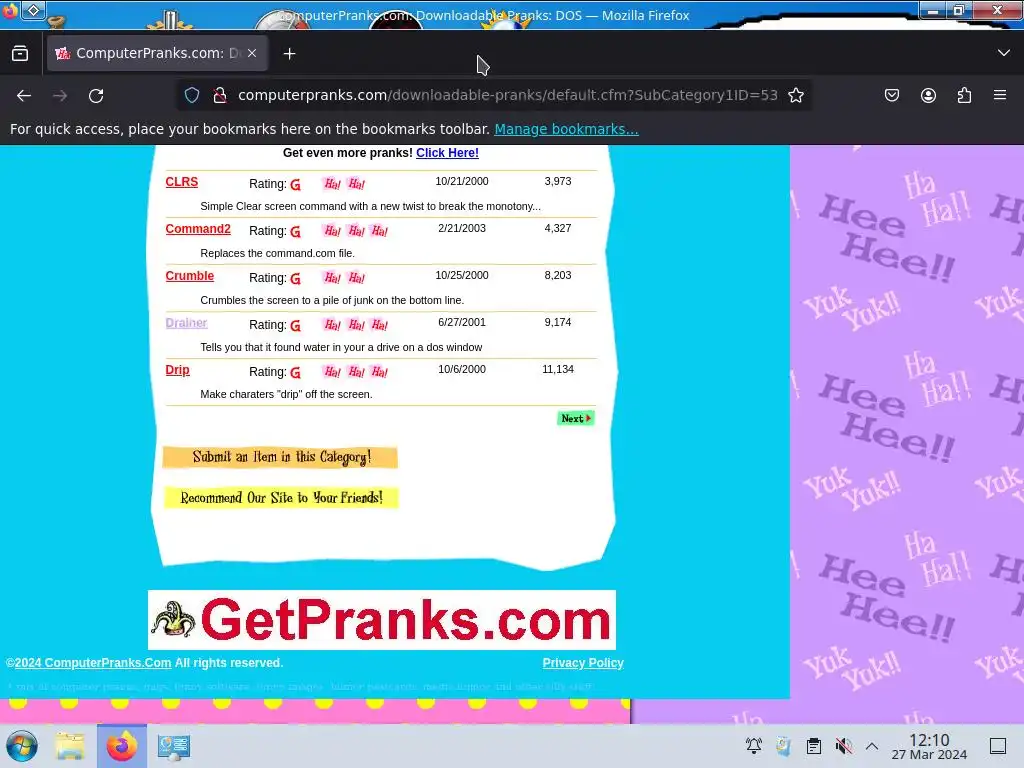This screenshot has width=1024, height=768.
Task: Open the Start menu on taskbar
Action: [x=22, y=746]
